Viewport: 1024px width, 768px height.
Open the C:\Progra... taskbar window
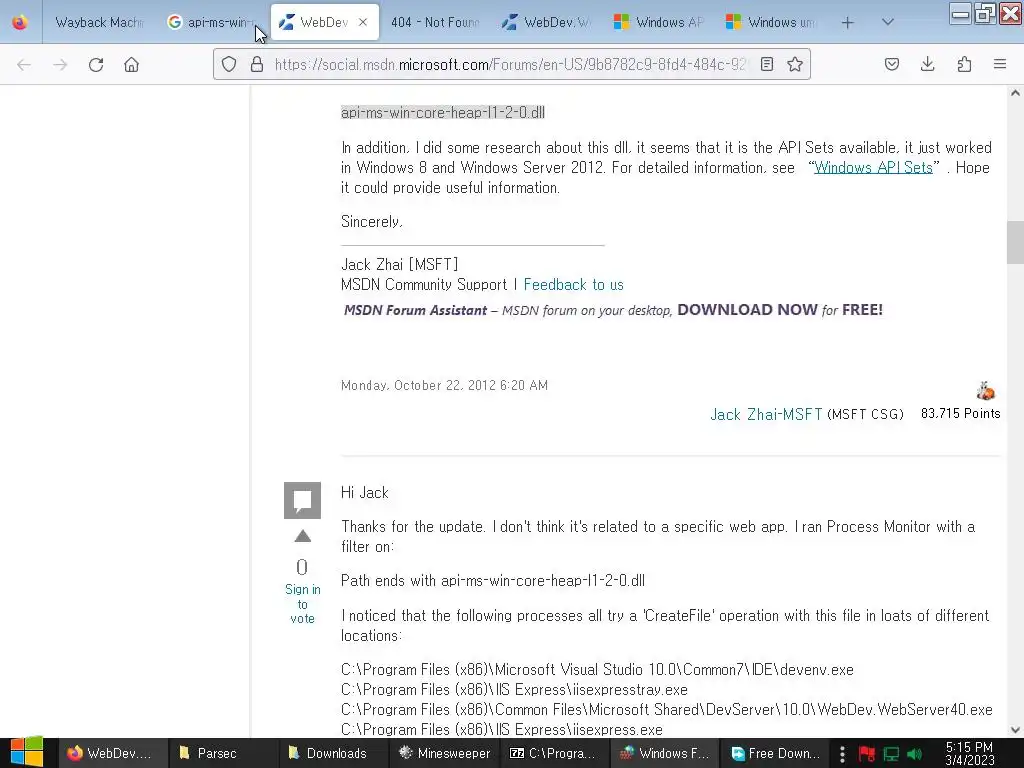(x=554, y=753)
